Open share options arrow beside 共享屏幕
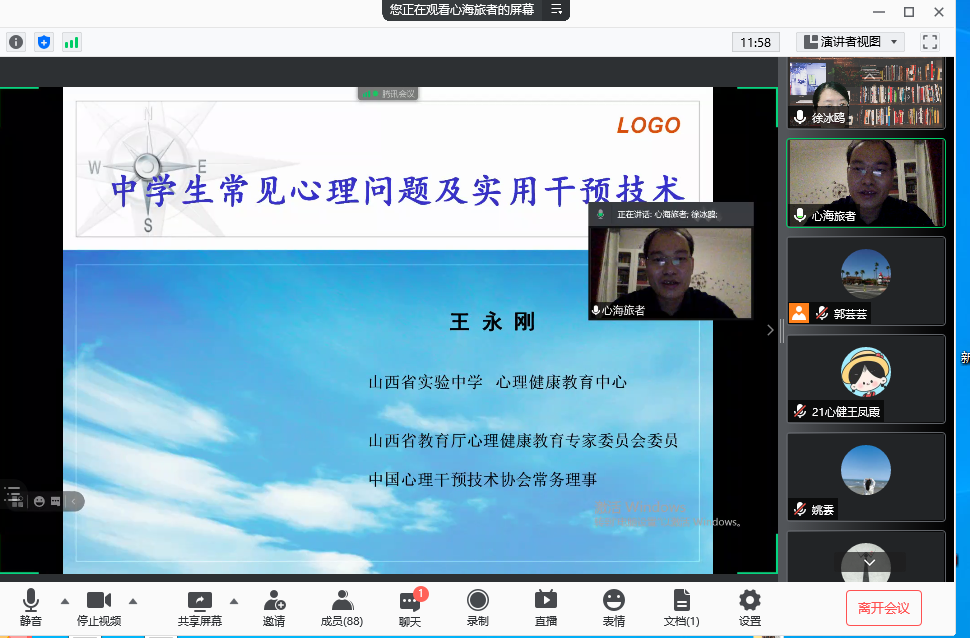Screen dimensions: 970x638 234,600
